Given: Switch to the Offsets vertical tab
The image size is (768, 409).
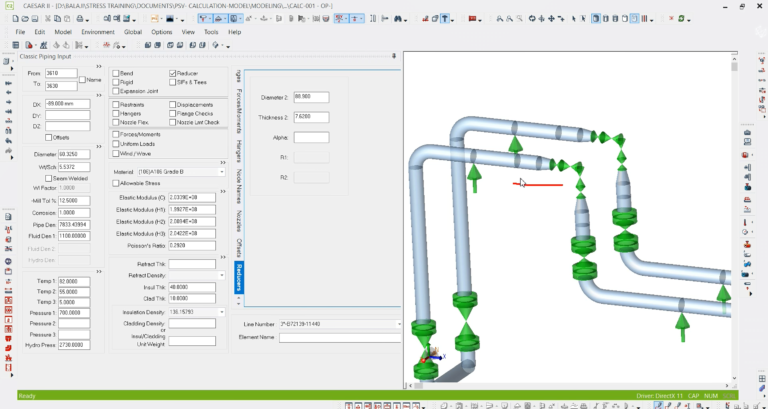Looking at the screenshot, I should point(239,248).
